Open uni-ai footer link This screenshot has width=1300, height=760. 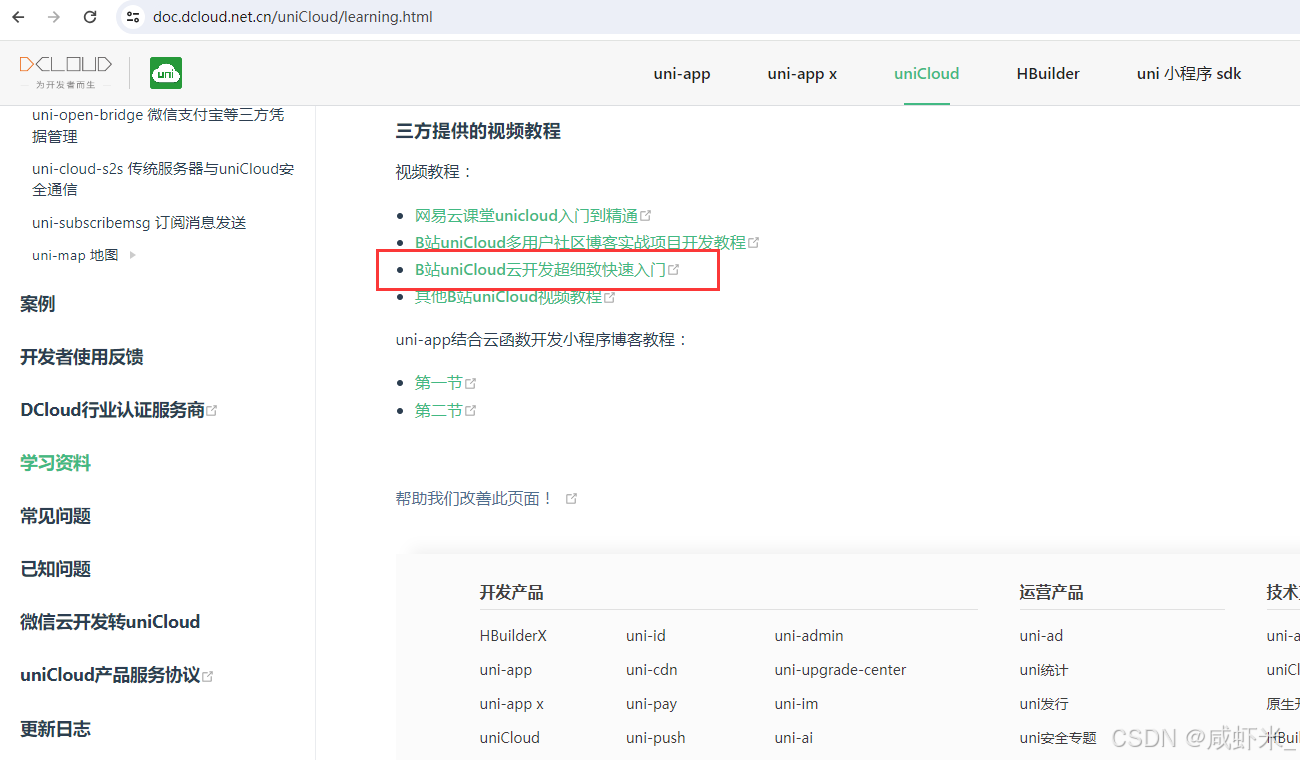793,738
